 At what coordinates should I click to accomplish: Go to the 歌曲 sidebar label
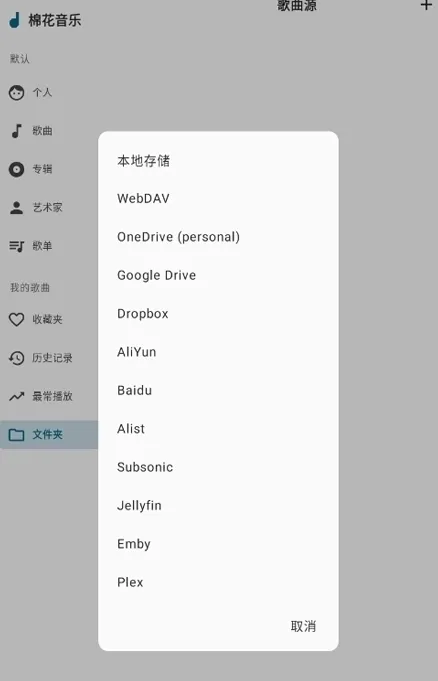(42, 131)
